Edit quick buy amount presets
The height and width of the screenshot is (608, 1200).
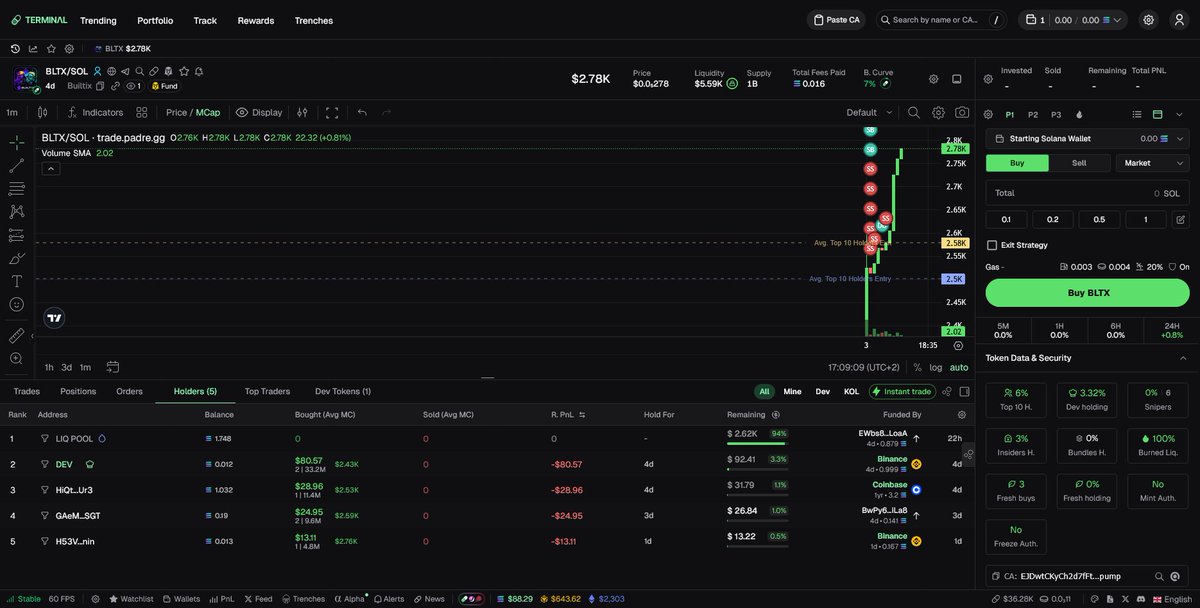[x=1180, y=219]
